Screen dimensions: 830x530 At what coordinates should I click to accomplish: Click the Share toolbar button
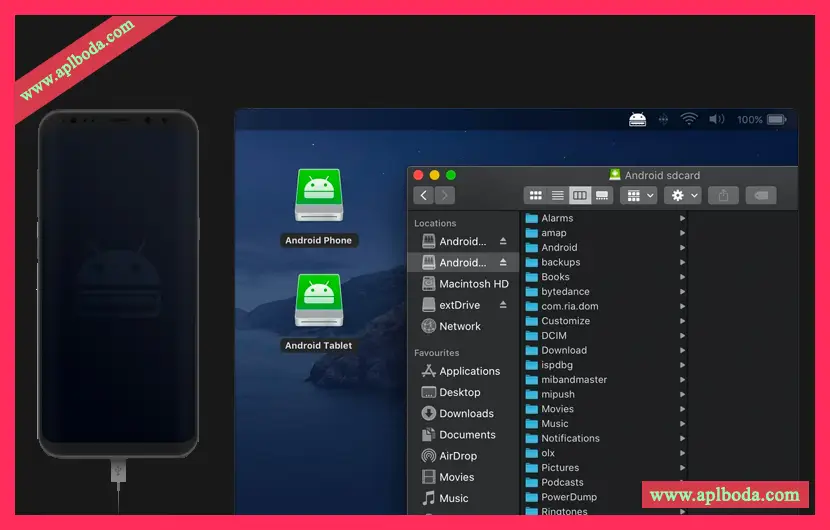(x=723, y=195)
